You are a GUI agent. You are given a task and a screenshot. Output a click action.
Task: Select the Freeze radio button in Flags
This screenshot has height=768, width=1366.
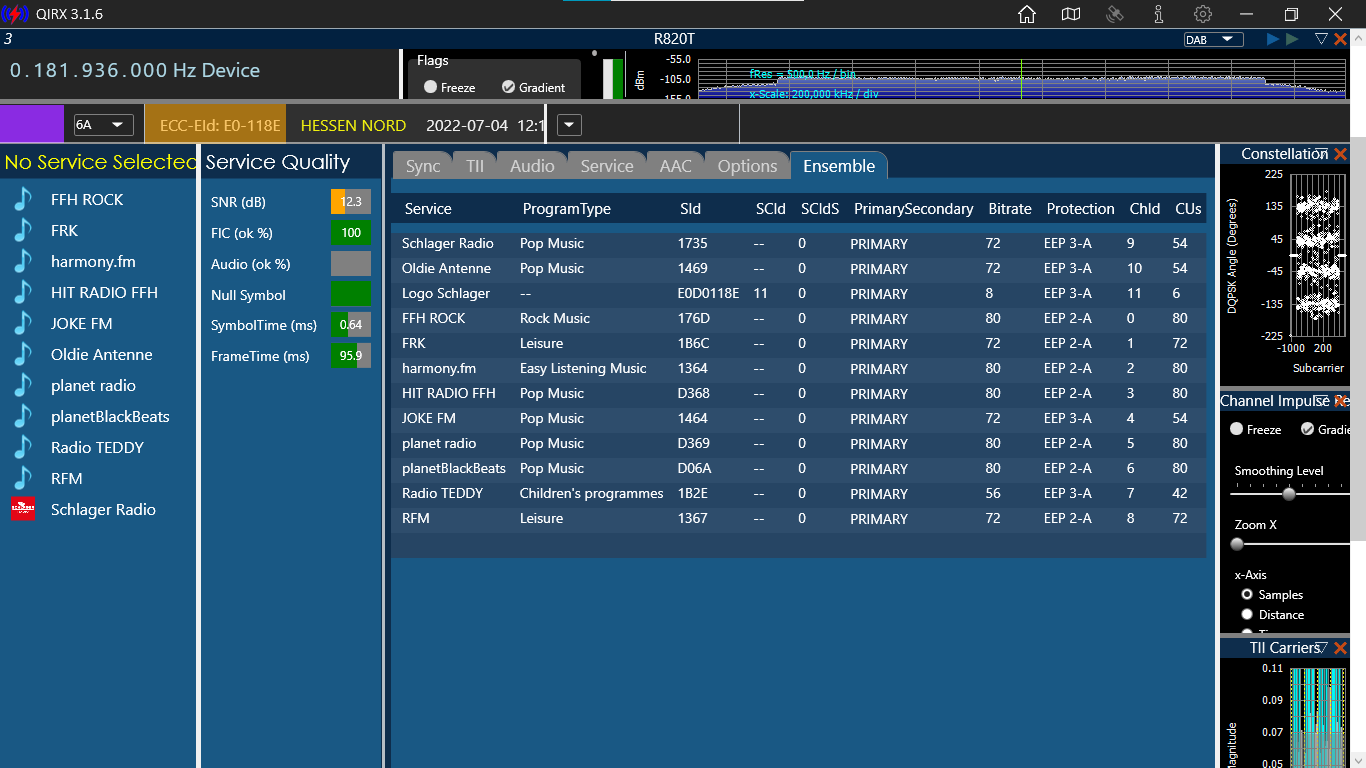click(430, 87)
